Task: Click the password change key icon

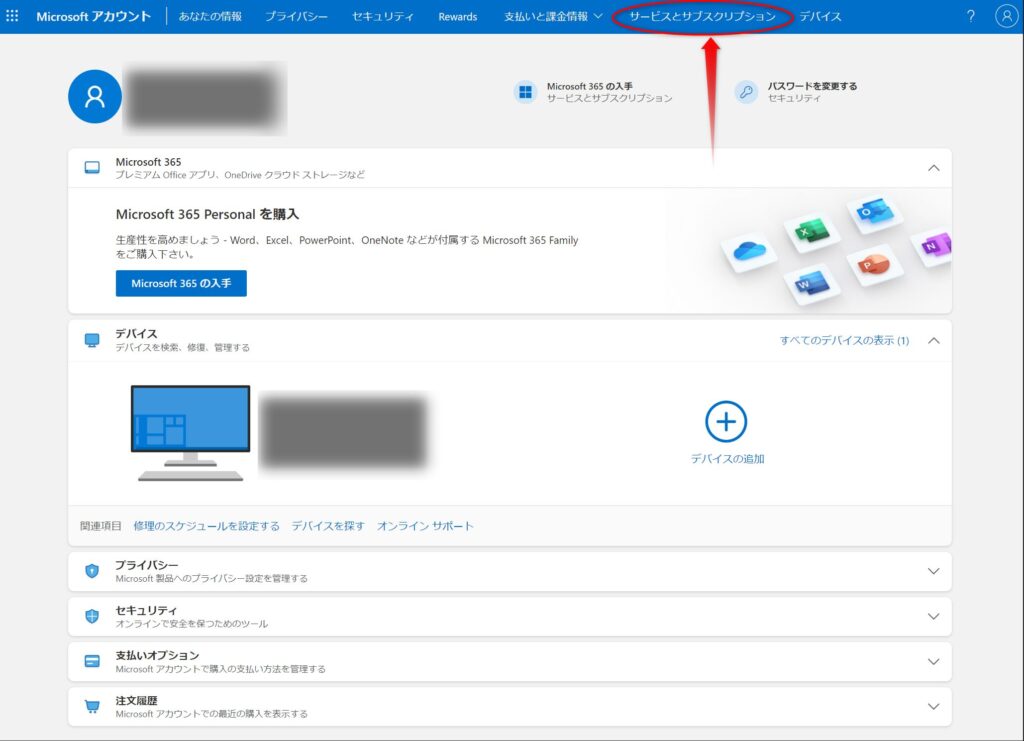Action: pos(746,92)
